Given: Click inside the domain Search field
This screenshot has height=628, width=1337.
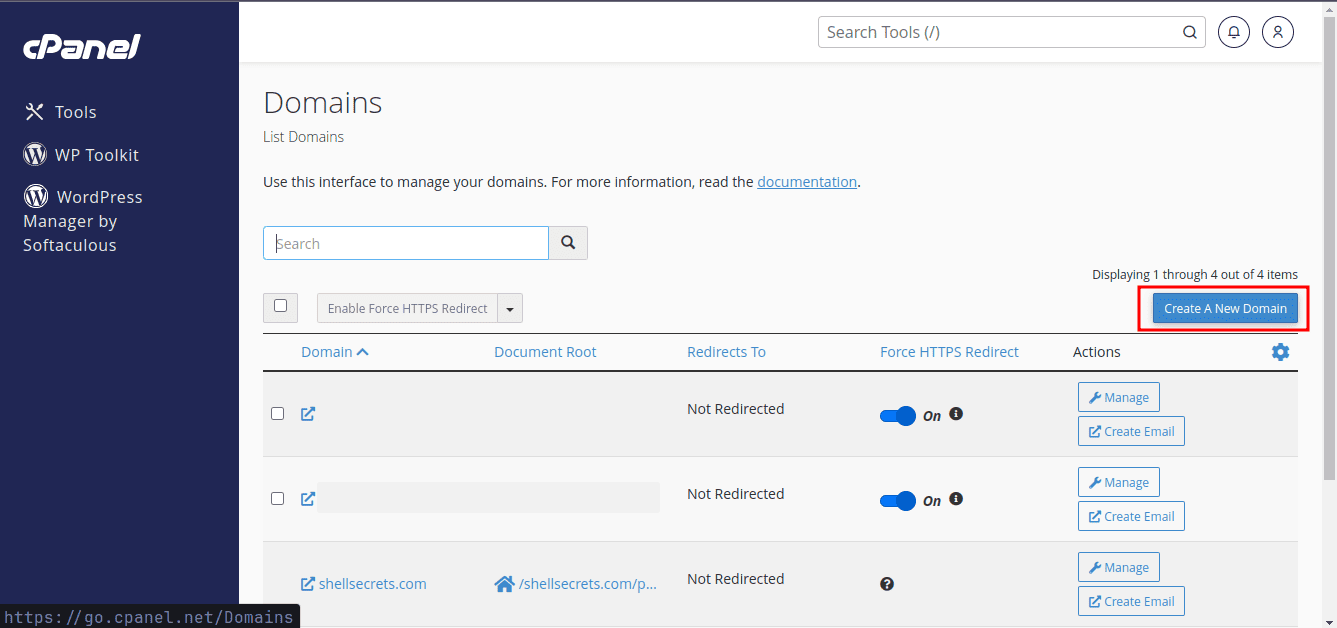Looking at the screenshot, I should pos(405,243).
